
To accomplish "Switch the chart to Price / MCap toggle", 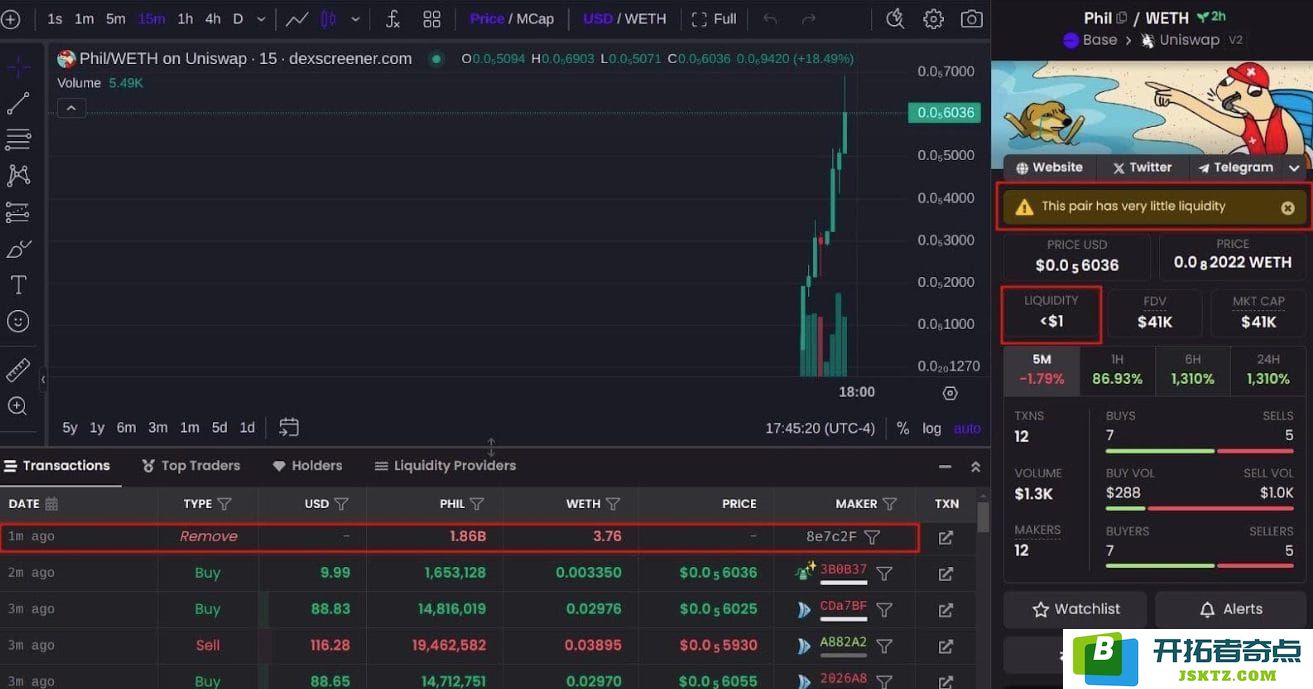I will click(512, 19).
